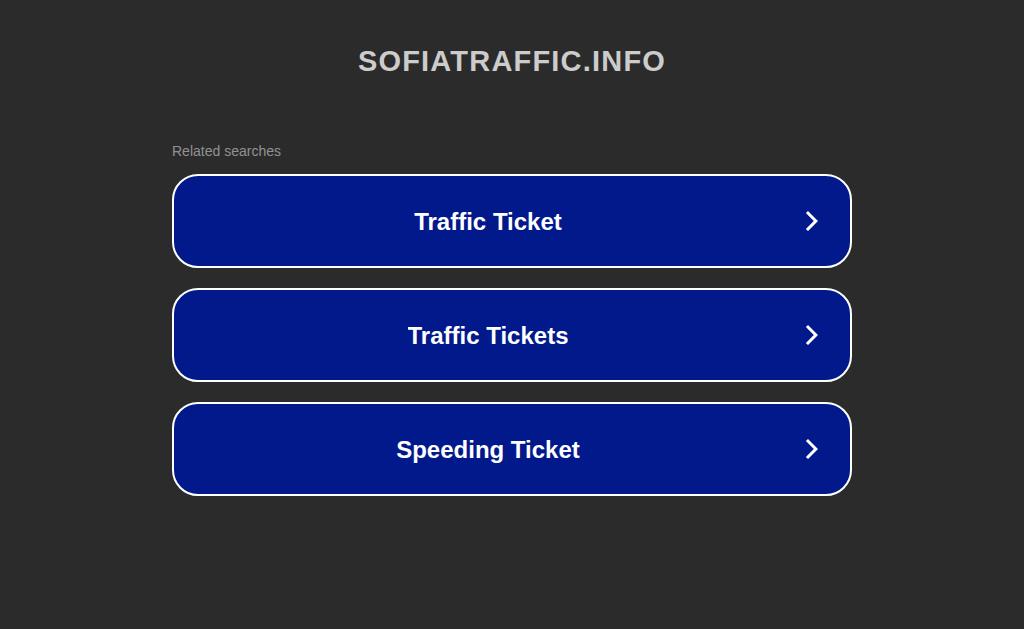Open the Traffic Ticket related search
The image size is (1024, 629).
click(511, 221)
